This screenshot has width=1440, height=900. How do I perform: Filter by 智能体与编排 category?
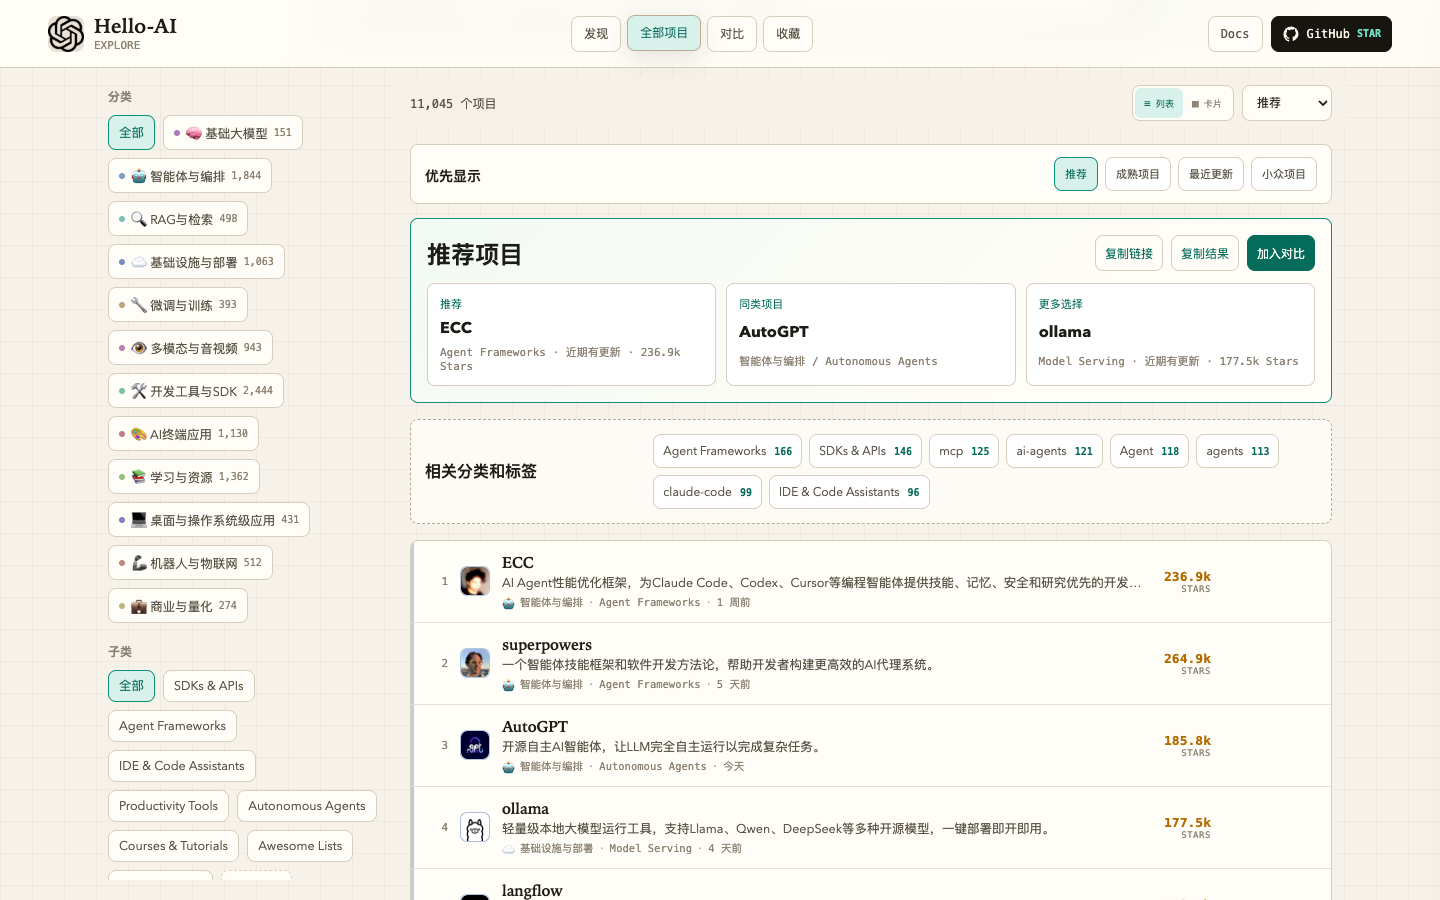190,176
